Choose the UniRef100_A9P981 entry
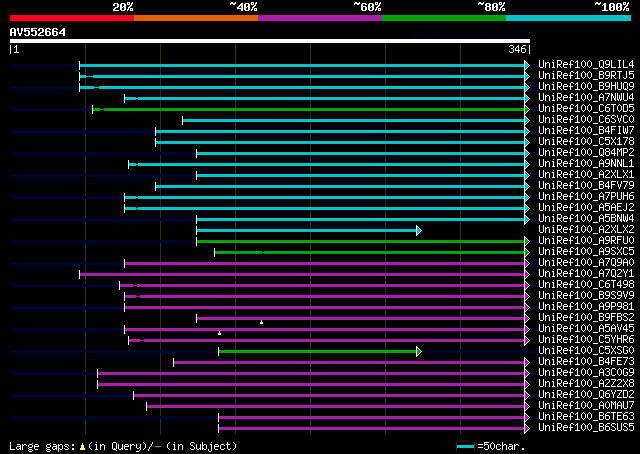 (x=586, y=307)
